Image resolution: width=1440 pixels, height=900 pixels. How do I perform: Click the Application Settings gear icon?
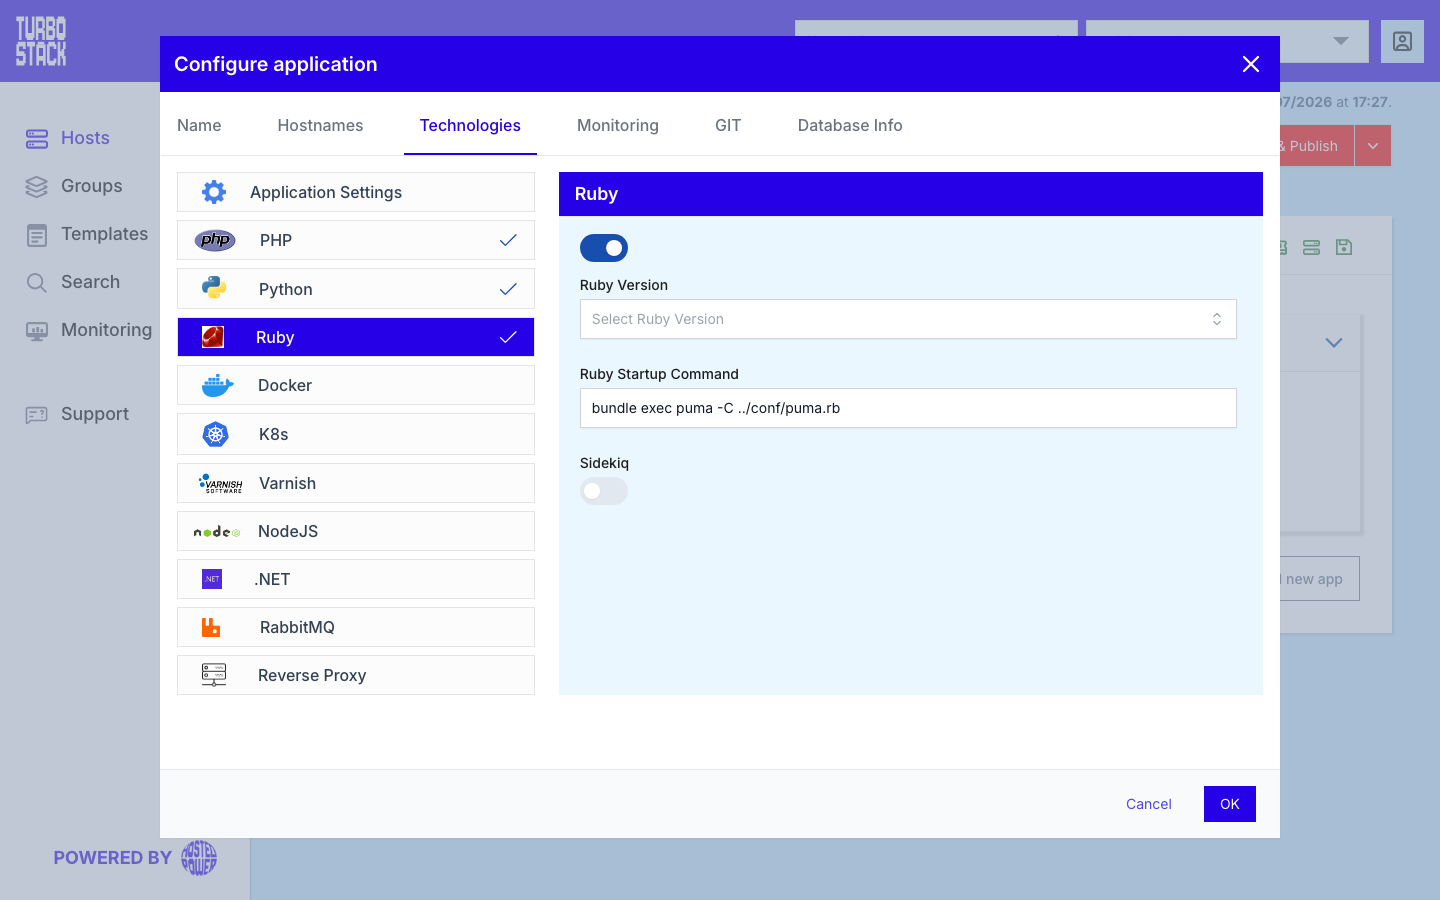214,192
